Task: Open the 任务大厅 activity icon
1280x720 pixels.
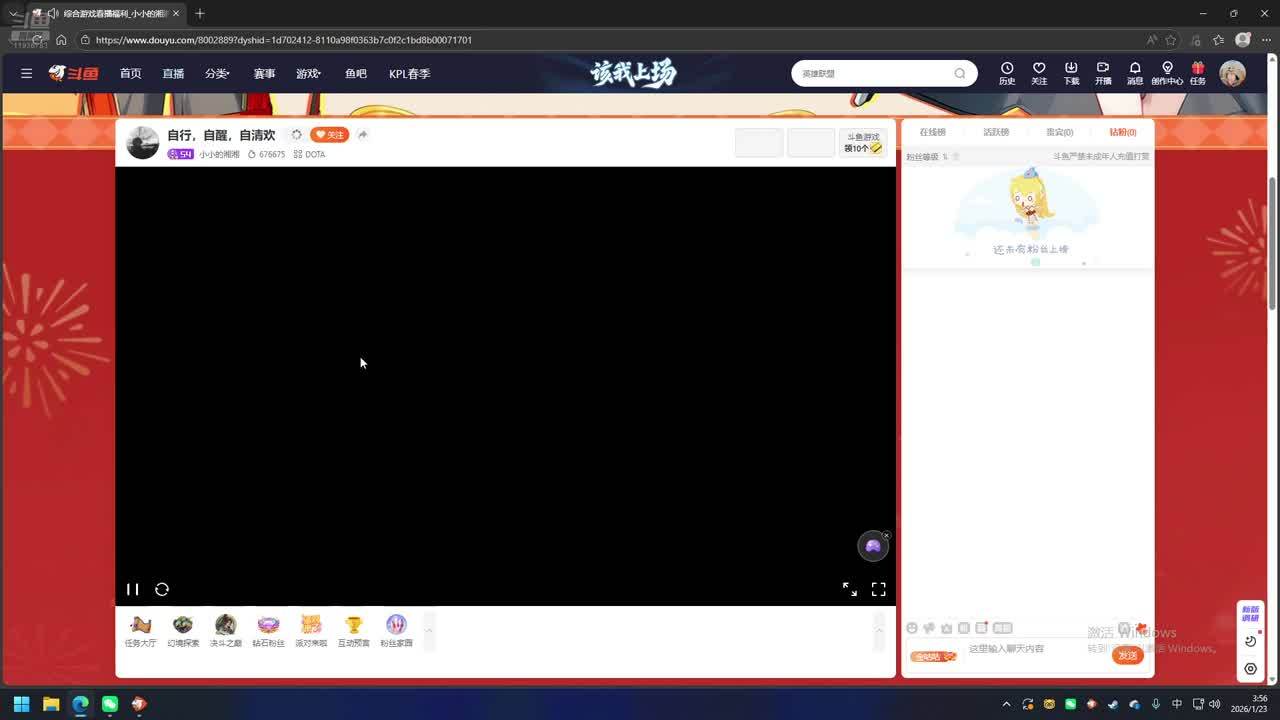Action: 140,630
